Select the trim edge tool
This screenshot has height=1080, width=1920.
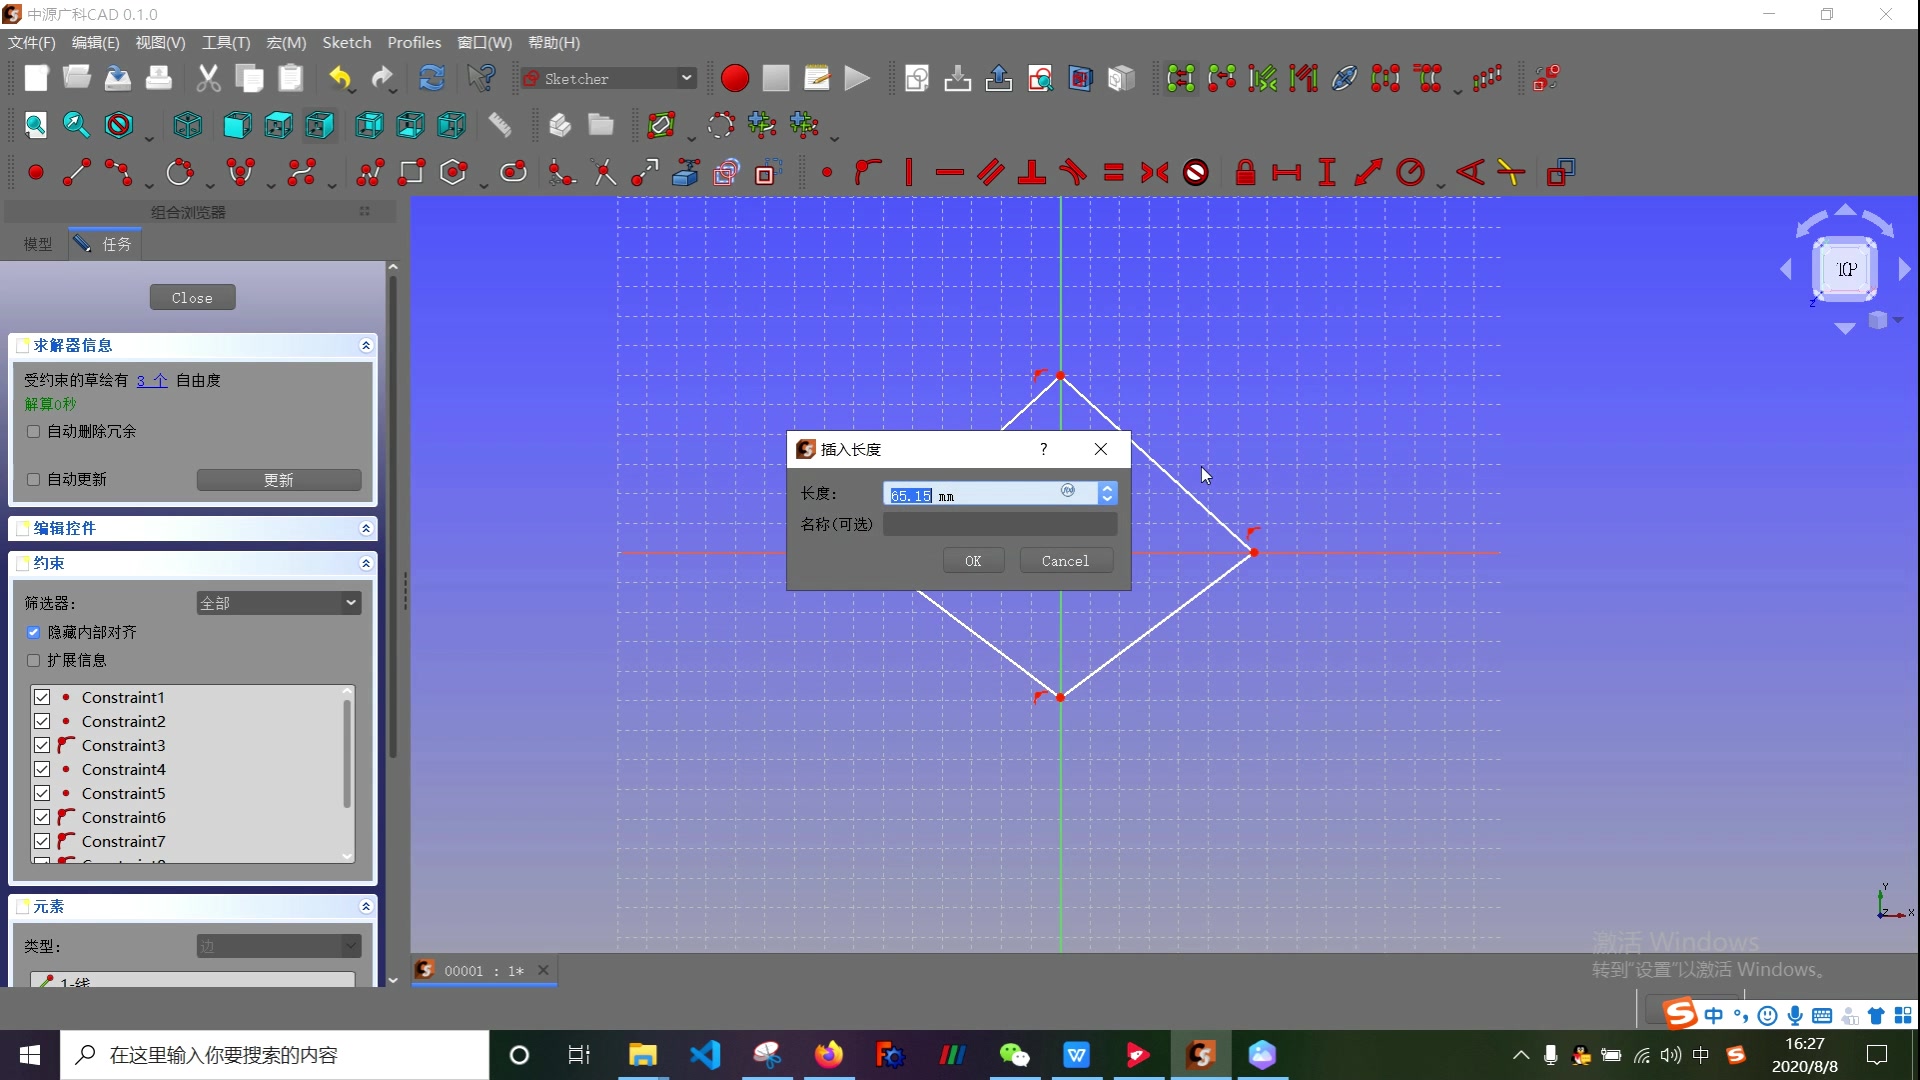[x=603, y=172]
